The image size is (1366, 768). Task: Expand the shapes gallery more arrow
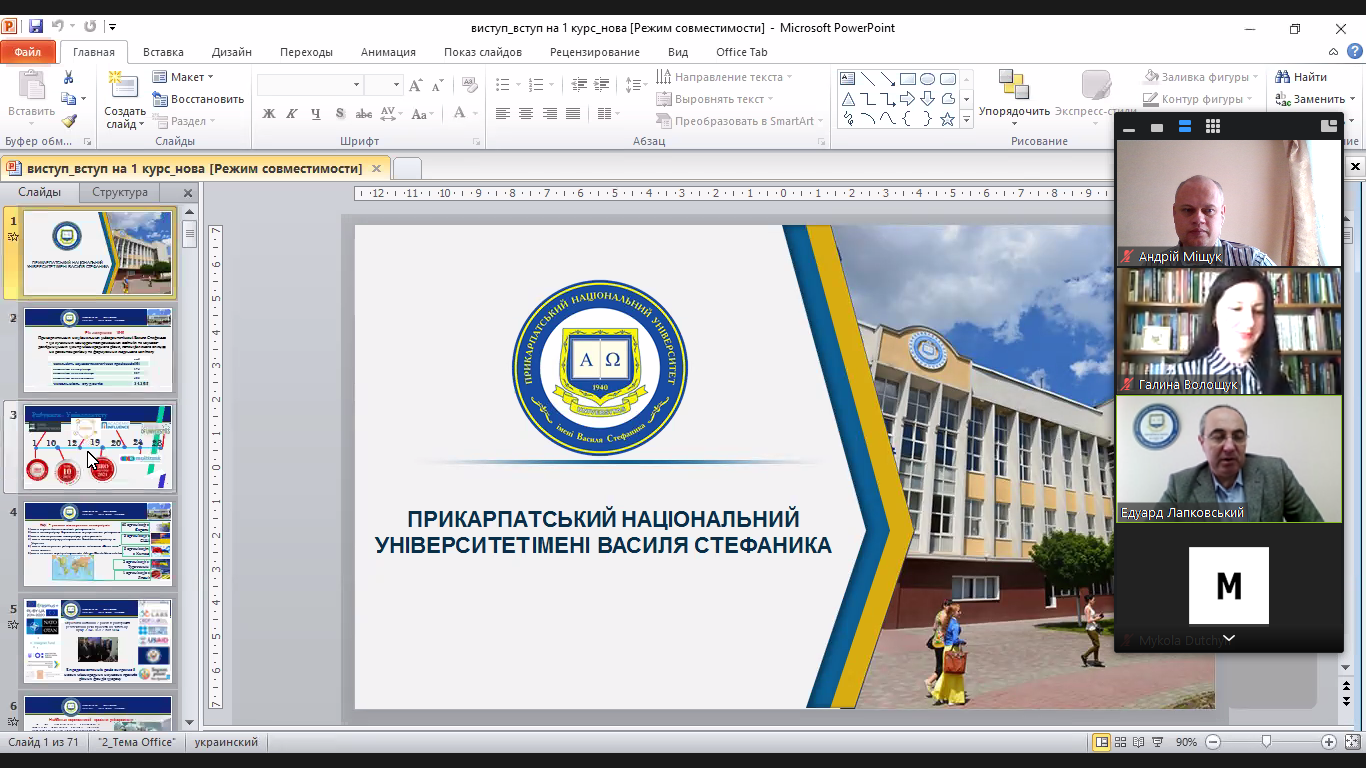coord(966,119)
